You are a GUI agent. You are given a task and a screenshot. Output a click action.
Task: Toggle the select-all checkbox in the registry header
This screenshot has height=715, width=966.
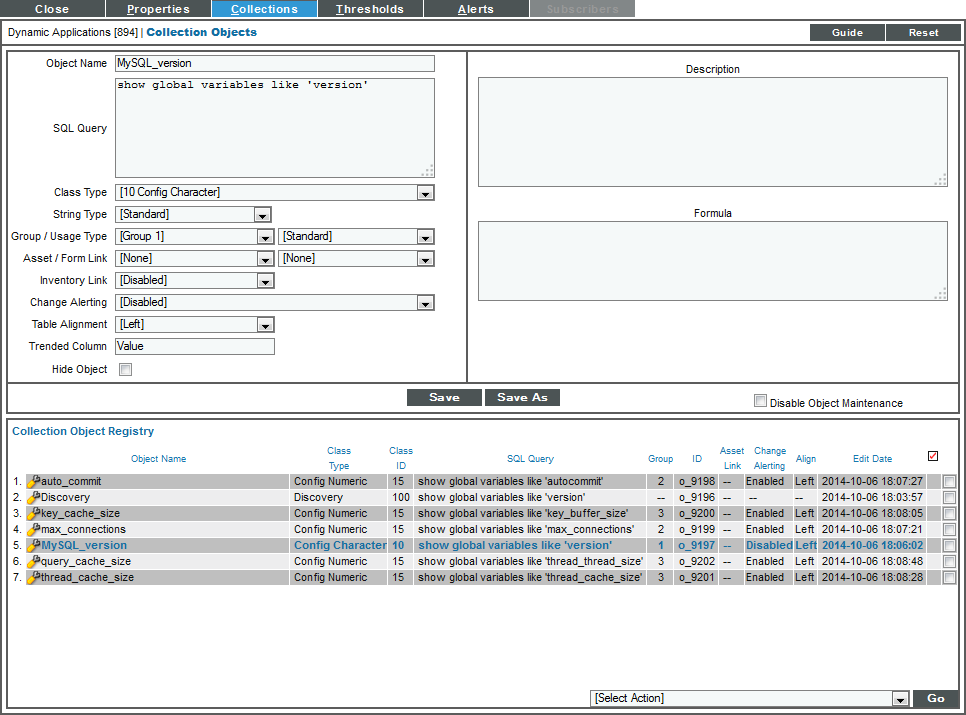[932, 455]
